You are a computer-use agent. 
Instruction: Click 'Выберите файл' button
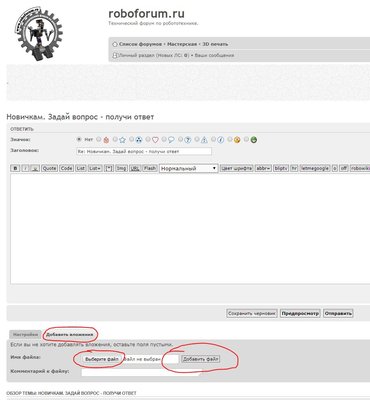102,359
